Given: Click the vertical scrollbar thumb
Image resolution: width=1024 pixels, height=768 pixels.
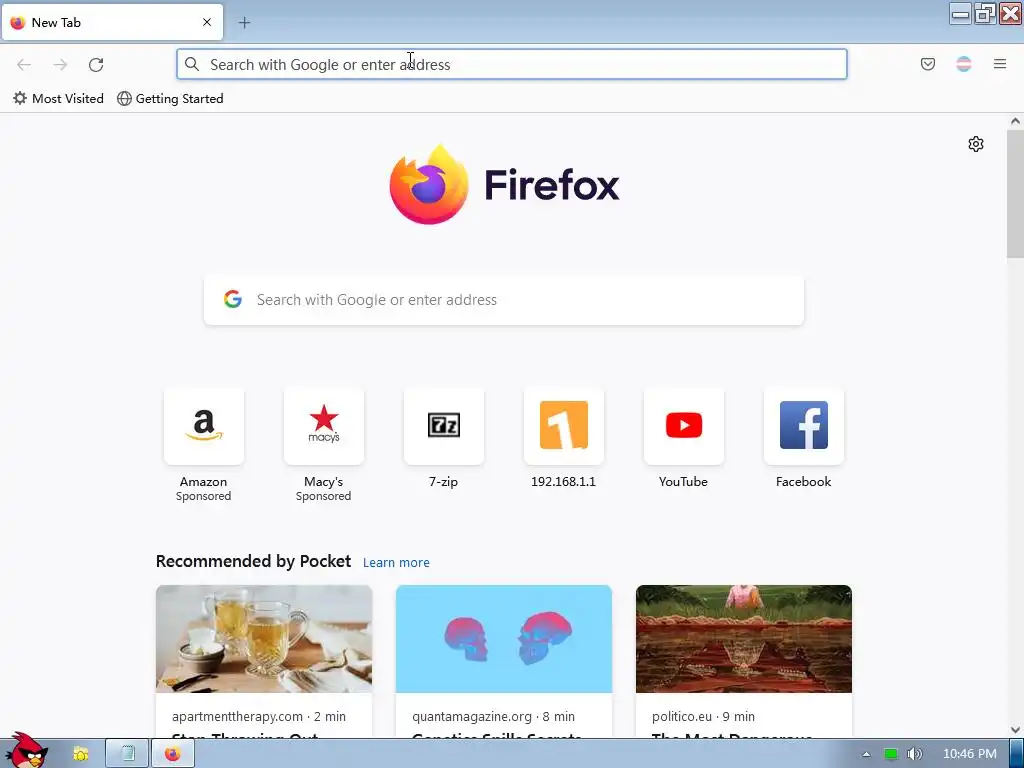Looking at the screenshot, I should tap(1015, 194).
